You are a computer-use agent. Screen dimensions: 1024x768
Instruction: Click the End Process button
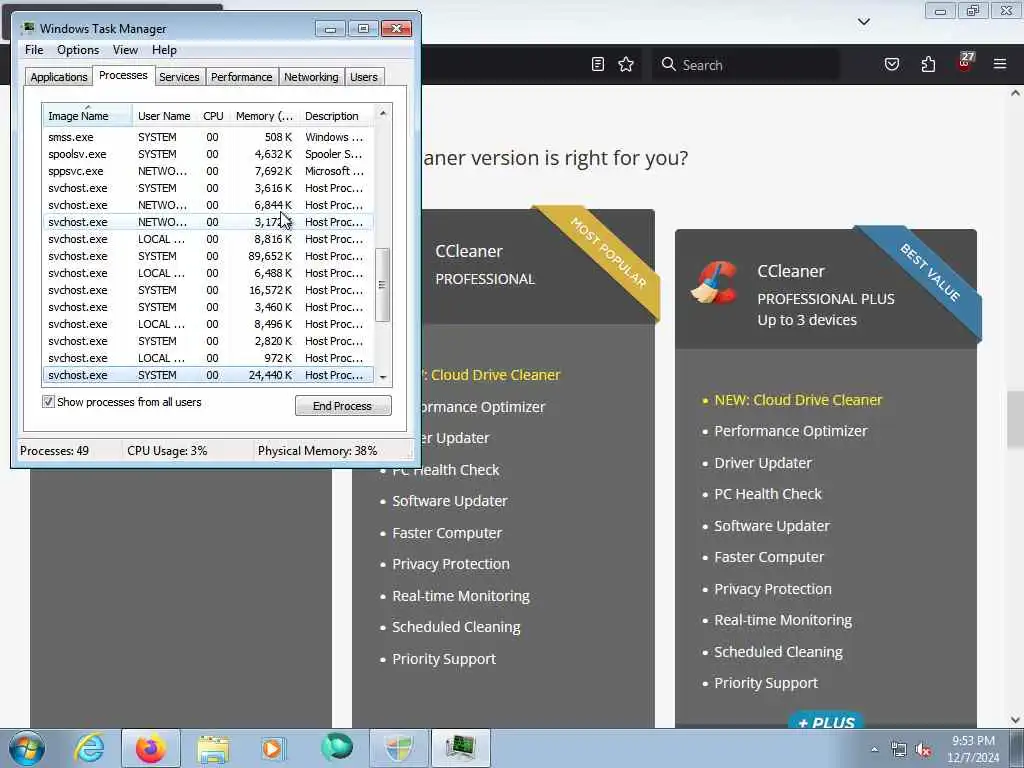point(343,406)
